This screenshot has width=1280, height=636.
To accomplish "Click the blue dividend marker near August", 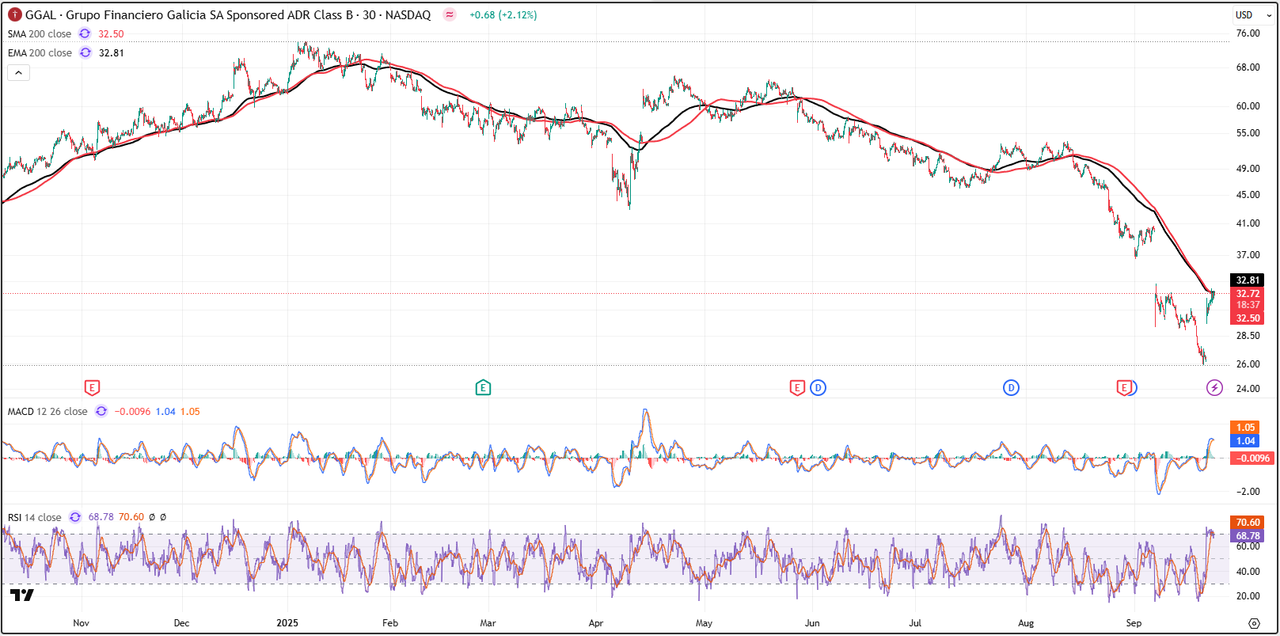I will 1012,387.
